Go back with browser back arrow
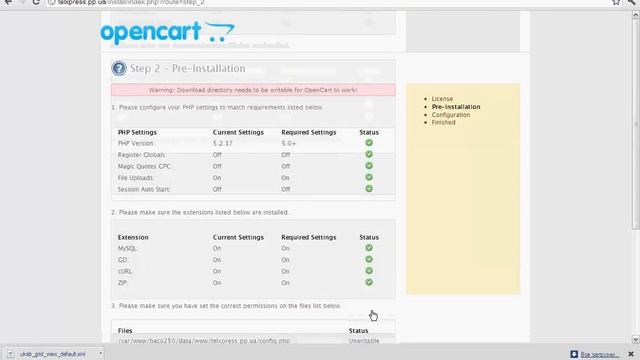Screen dimensions: 640x360 tap(8, 2)
